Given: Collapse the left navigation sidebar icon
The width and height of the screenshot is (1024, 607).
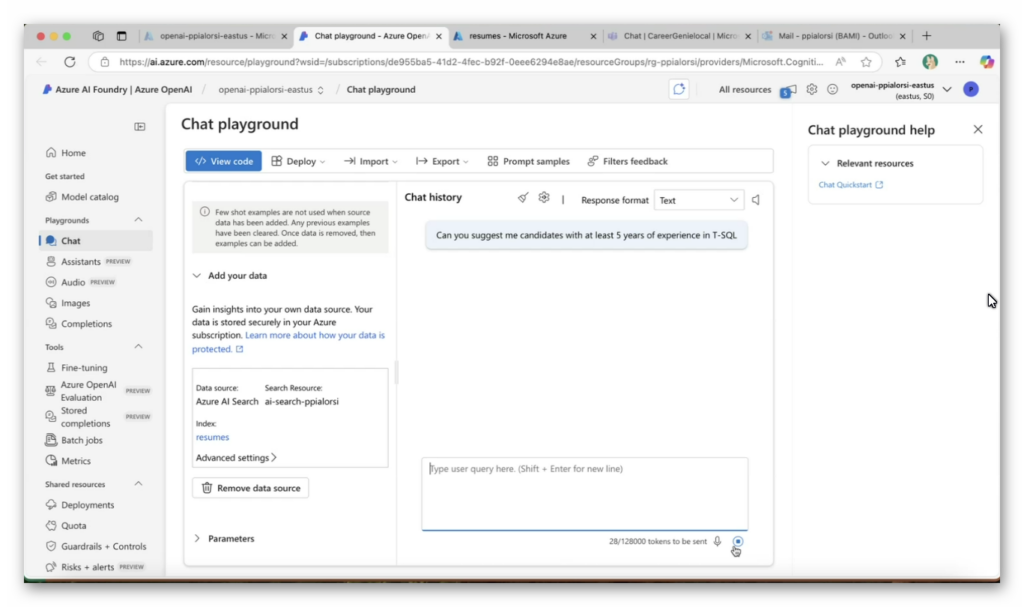Looking at the screenshot, I should coord(140,127).
